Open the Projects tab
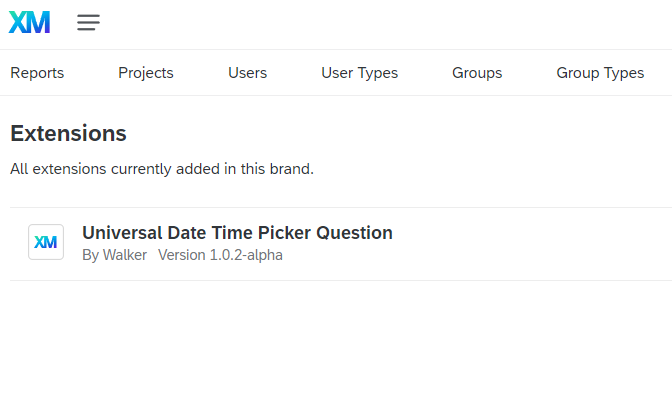Screen dimensions: 672x404 [x=146, y=73]
